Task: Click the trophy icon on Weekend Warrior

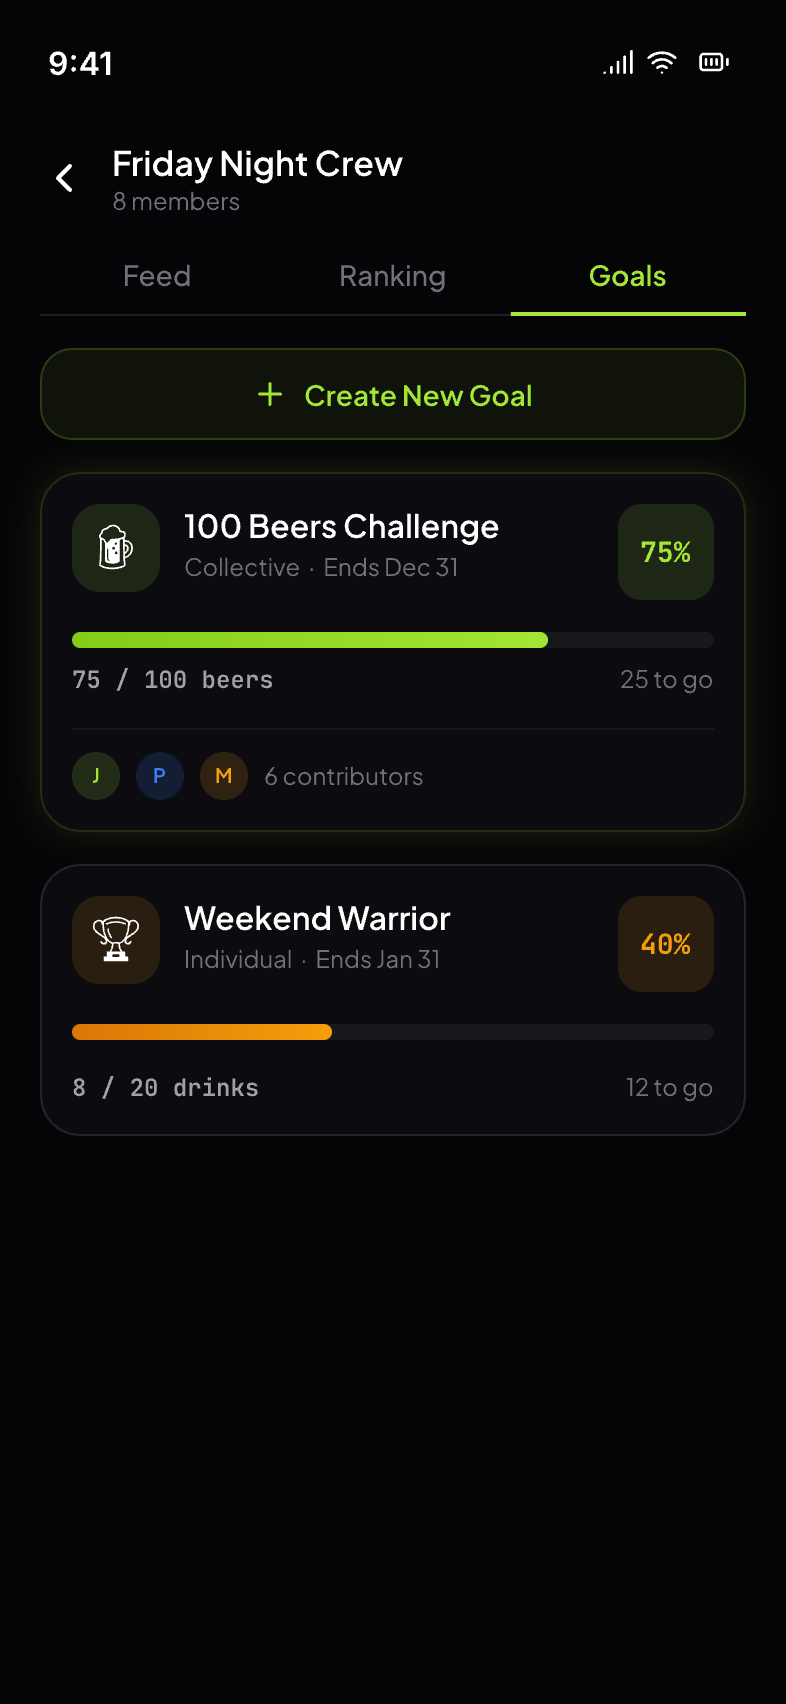Action: pyautogui.click(x=116, y=940)
